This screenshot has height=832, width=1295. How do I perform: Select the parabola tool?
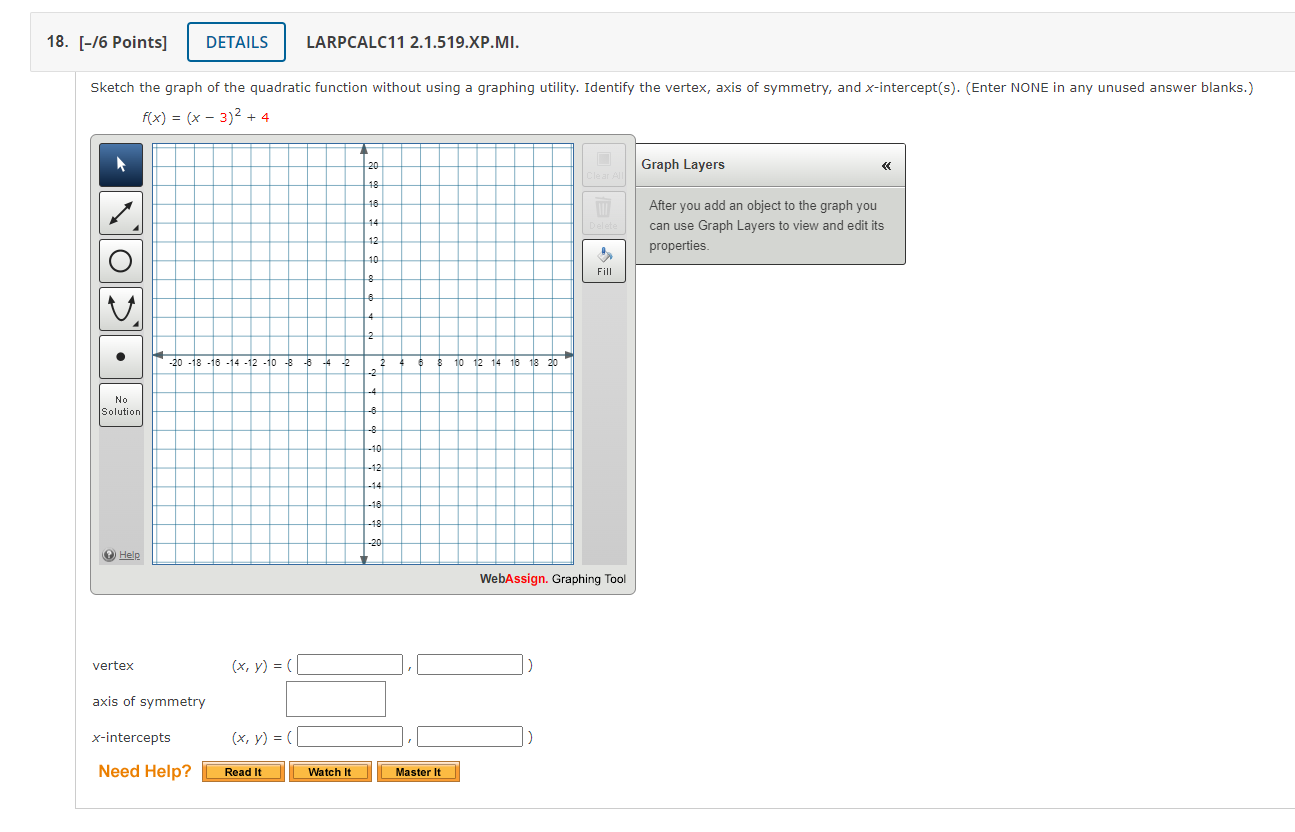121,309
